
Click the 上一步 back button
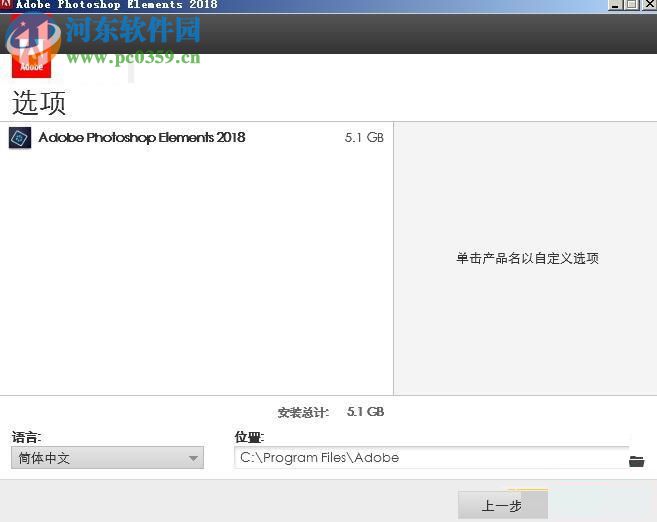[503, 505]
